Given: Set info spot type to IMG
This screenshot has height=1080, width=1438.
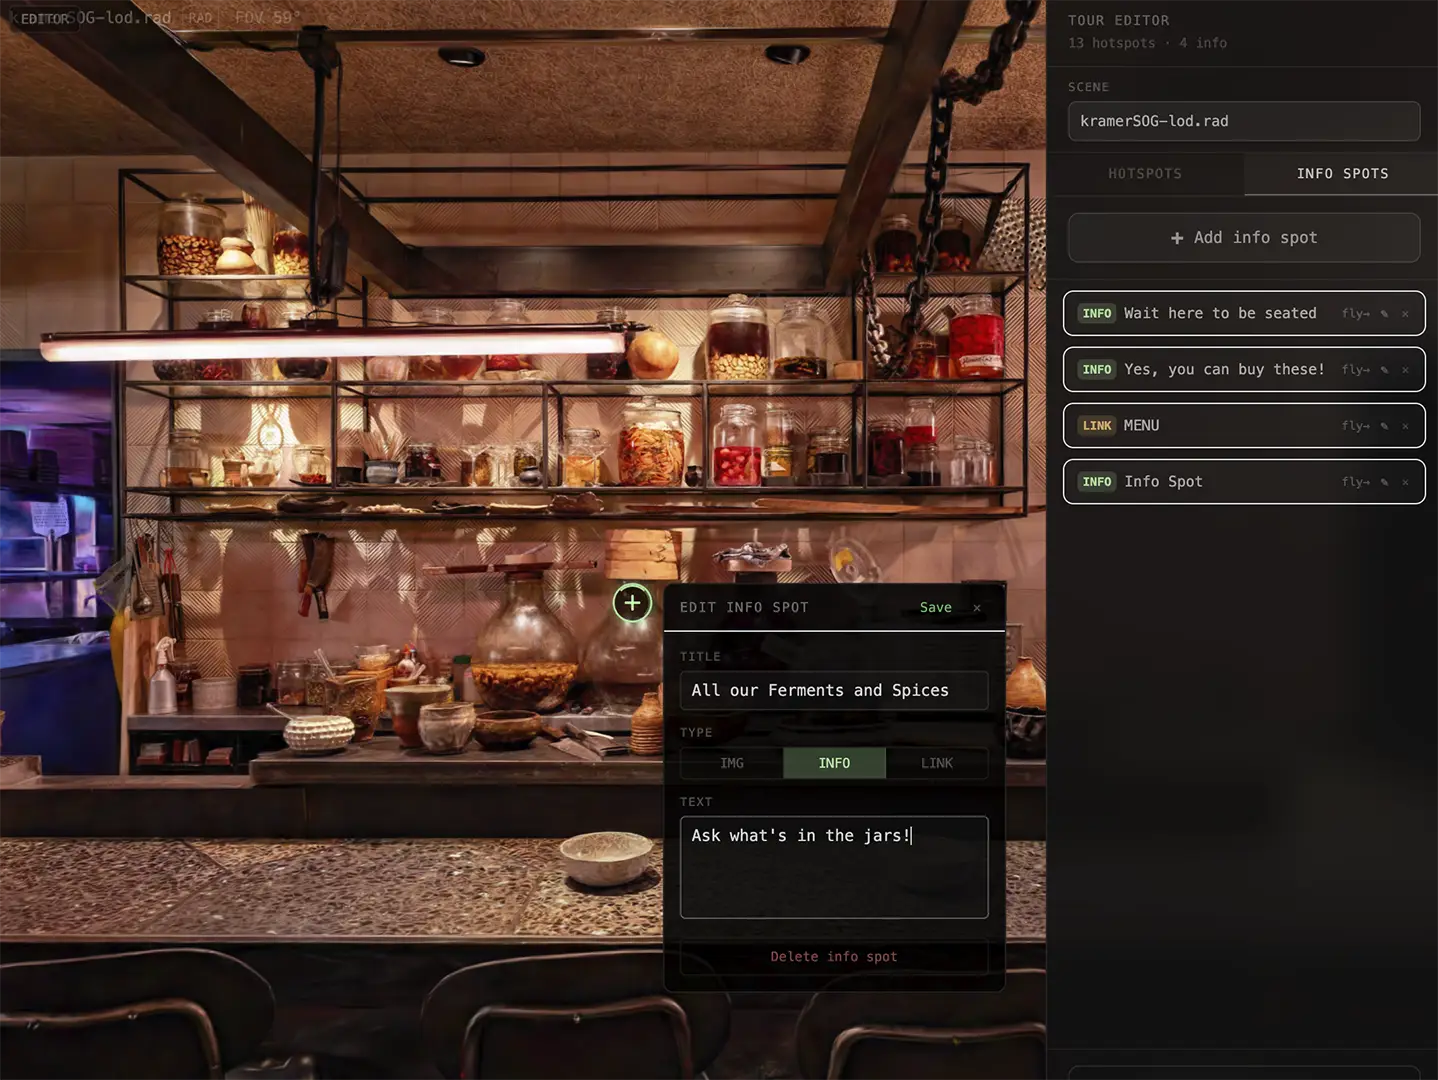Looking at the screenshot, I should pos(732,763).
